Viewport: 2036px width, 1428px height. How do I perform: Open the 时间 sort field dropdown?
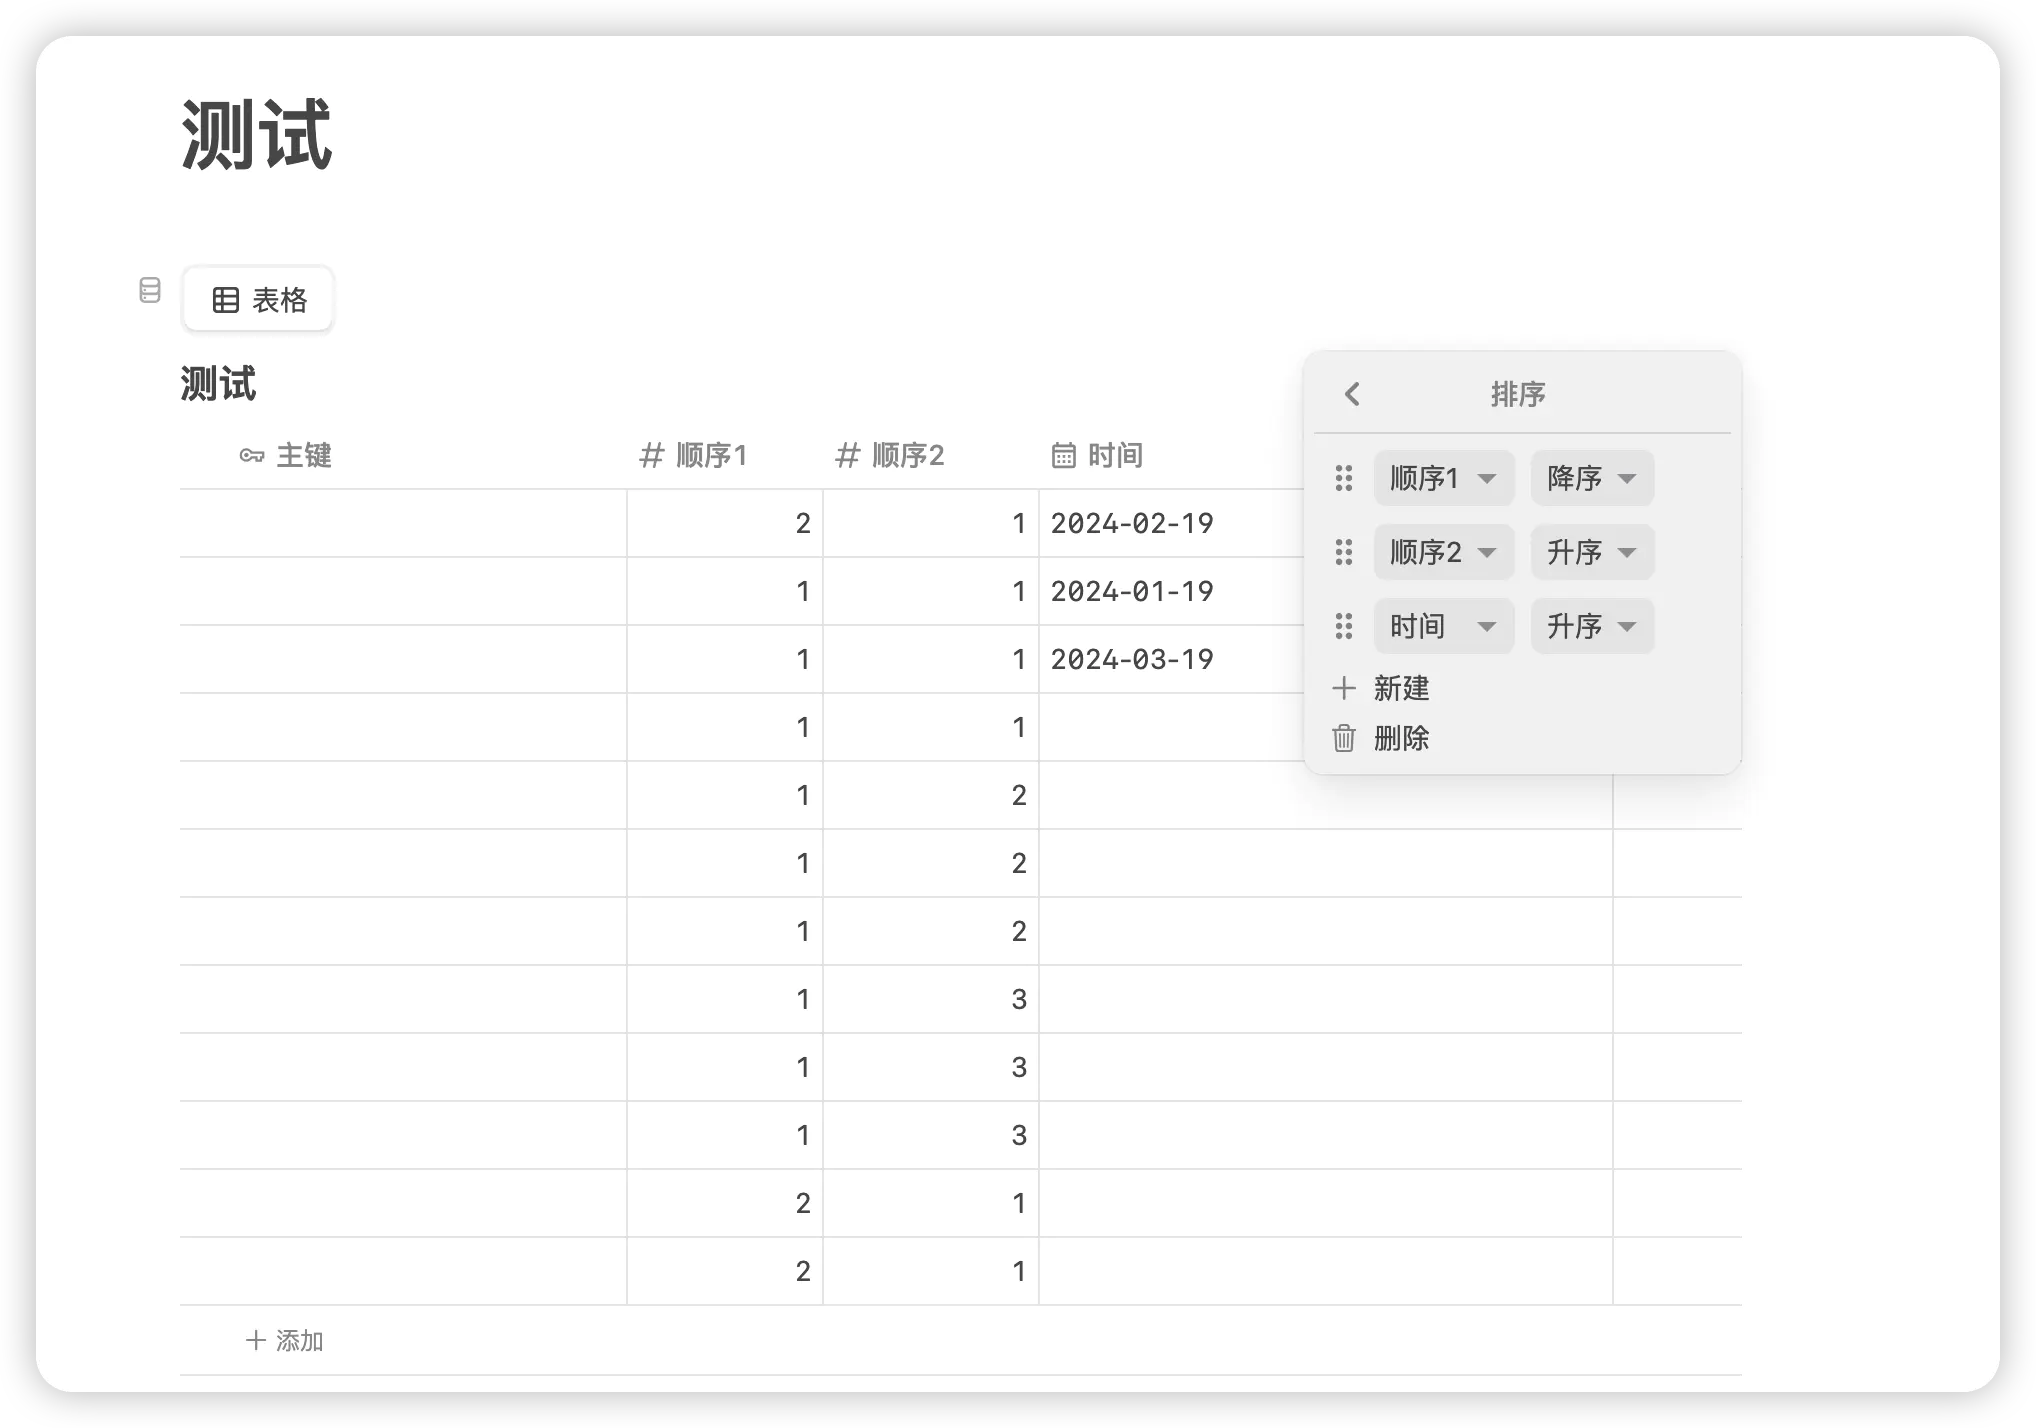(1443, 626)
